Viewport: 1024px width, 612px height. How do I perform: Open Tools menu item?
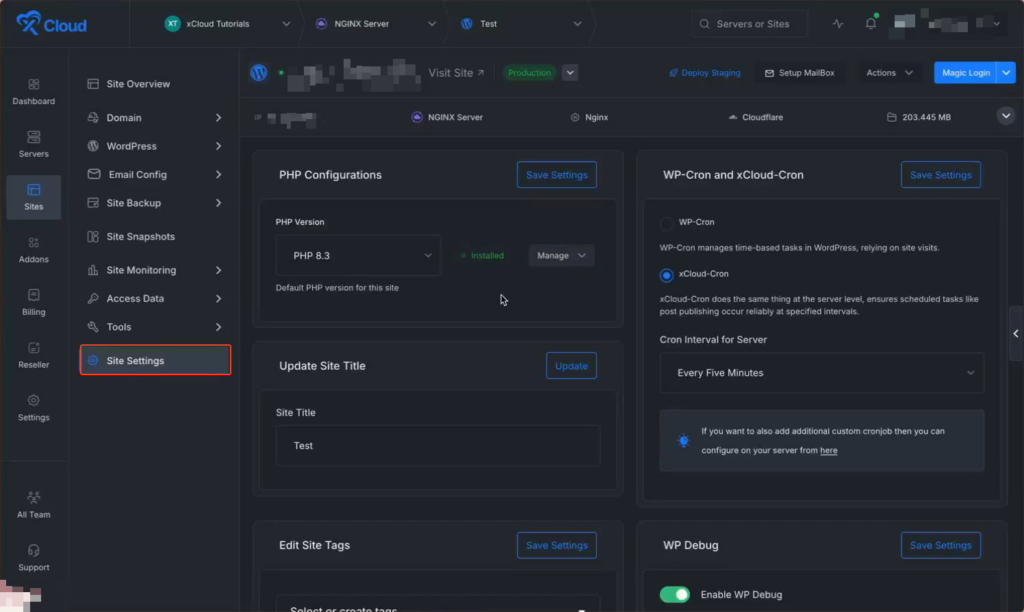tap(155, 327)
